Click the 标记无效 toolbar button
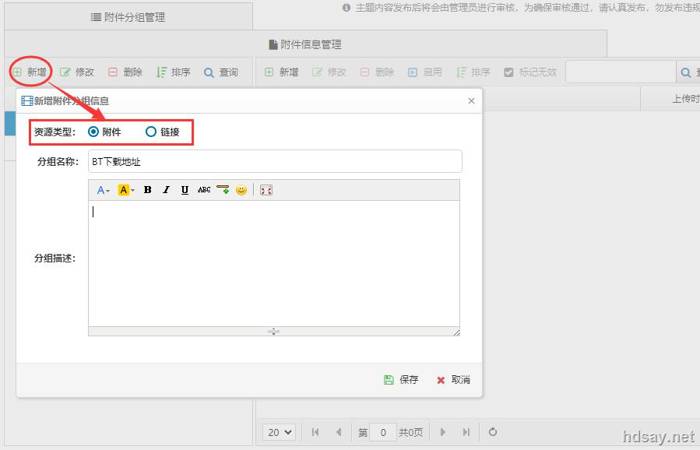This screenshot has height=450, width=700. tap(530, 72)
